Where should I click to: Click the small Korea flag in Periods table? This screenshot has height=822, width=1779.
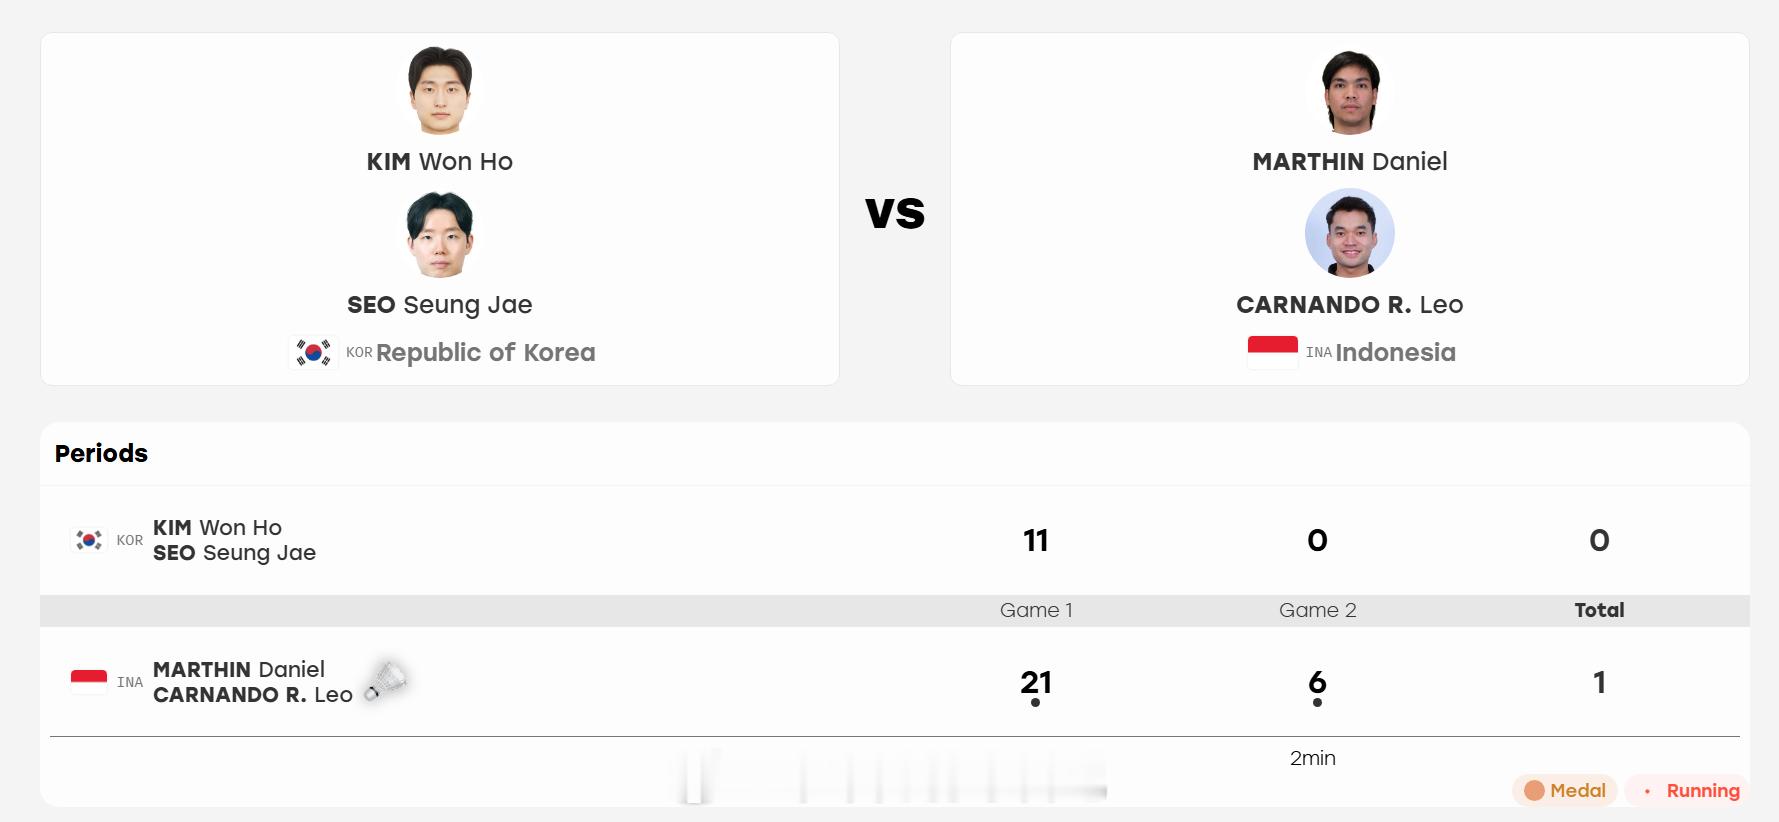[x=89, y=540]
